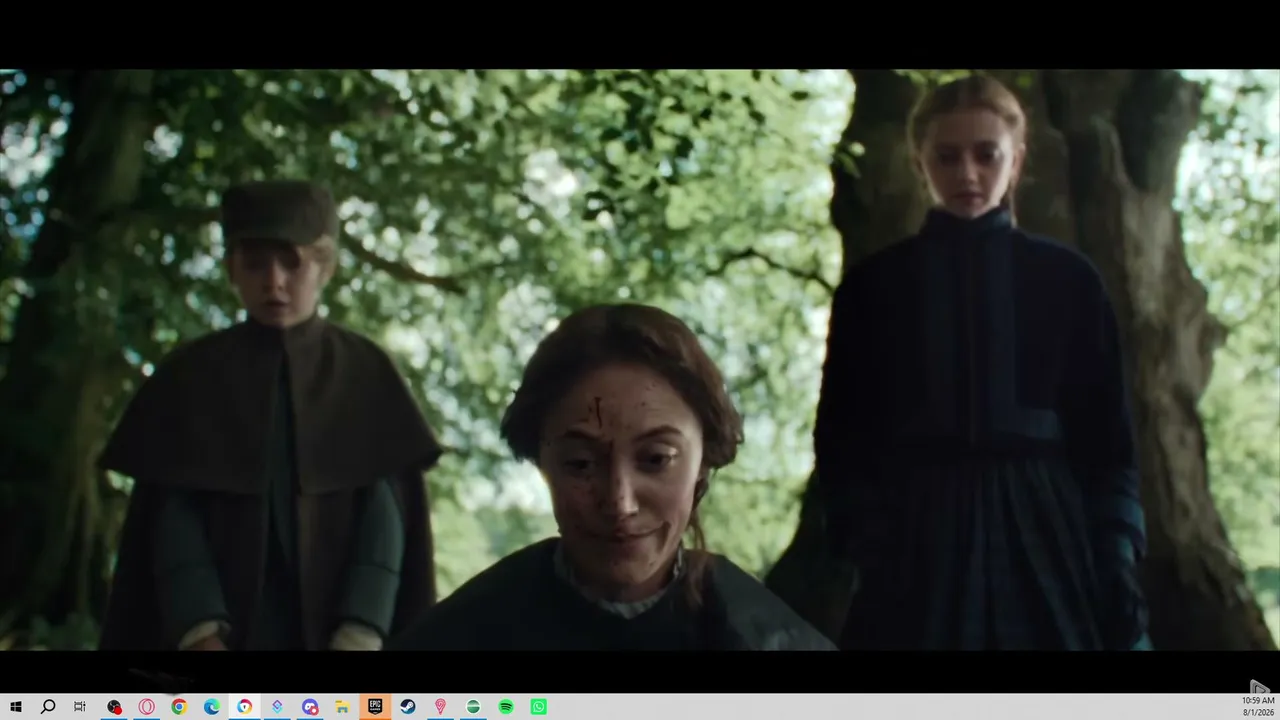Open WhatsApp from the taskbar
The width and height of the screenshot is (1280, 720).
click(539, 707)
